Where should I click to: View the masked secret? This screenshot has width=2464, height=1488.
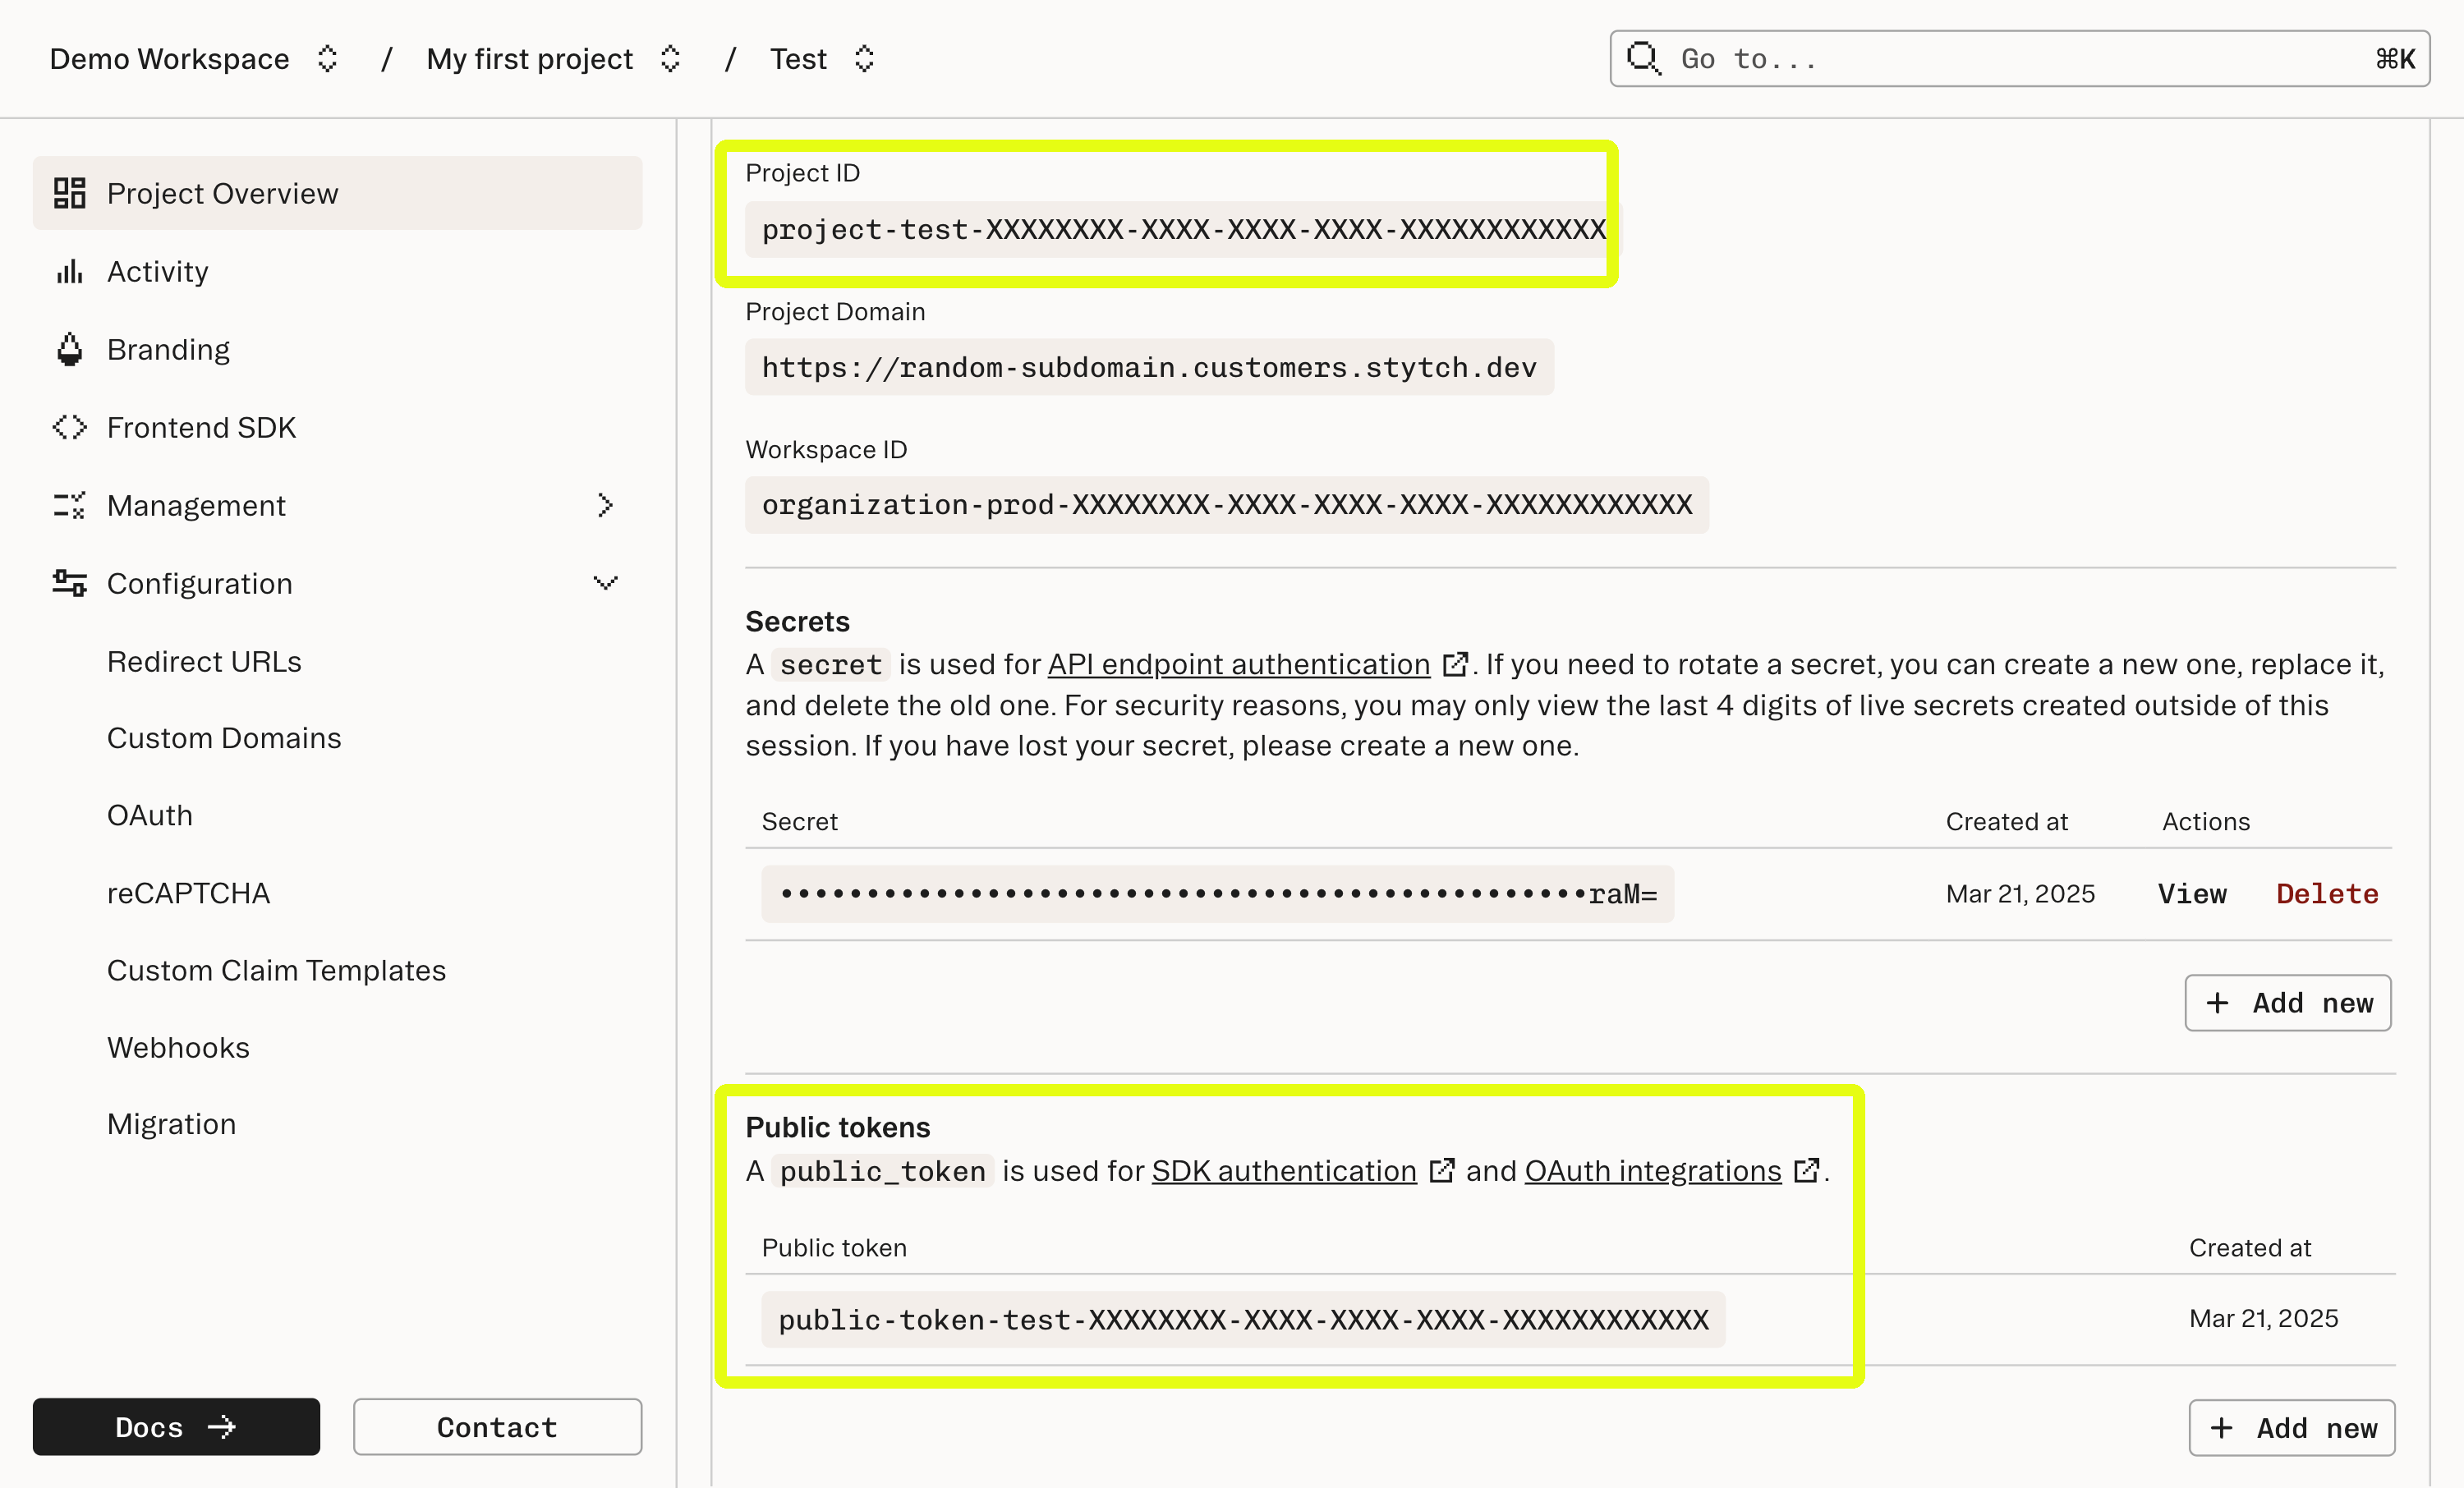(x=2192, y=893)
